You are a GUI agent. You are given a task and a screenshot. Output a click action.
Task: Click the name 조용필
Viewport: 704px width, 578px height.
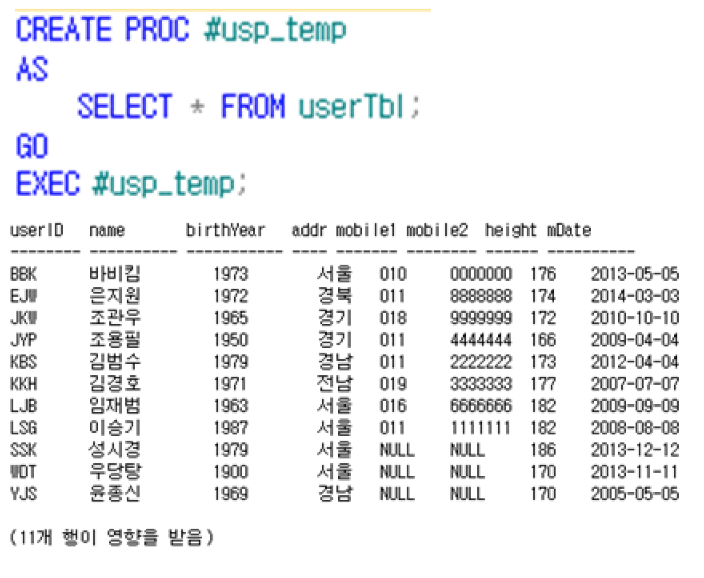coord(115,340)
